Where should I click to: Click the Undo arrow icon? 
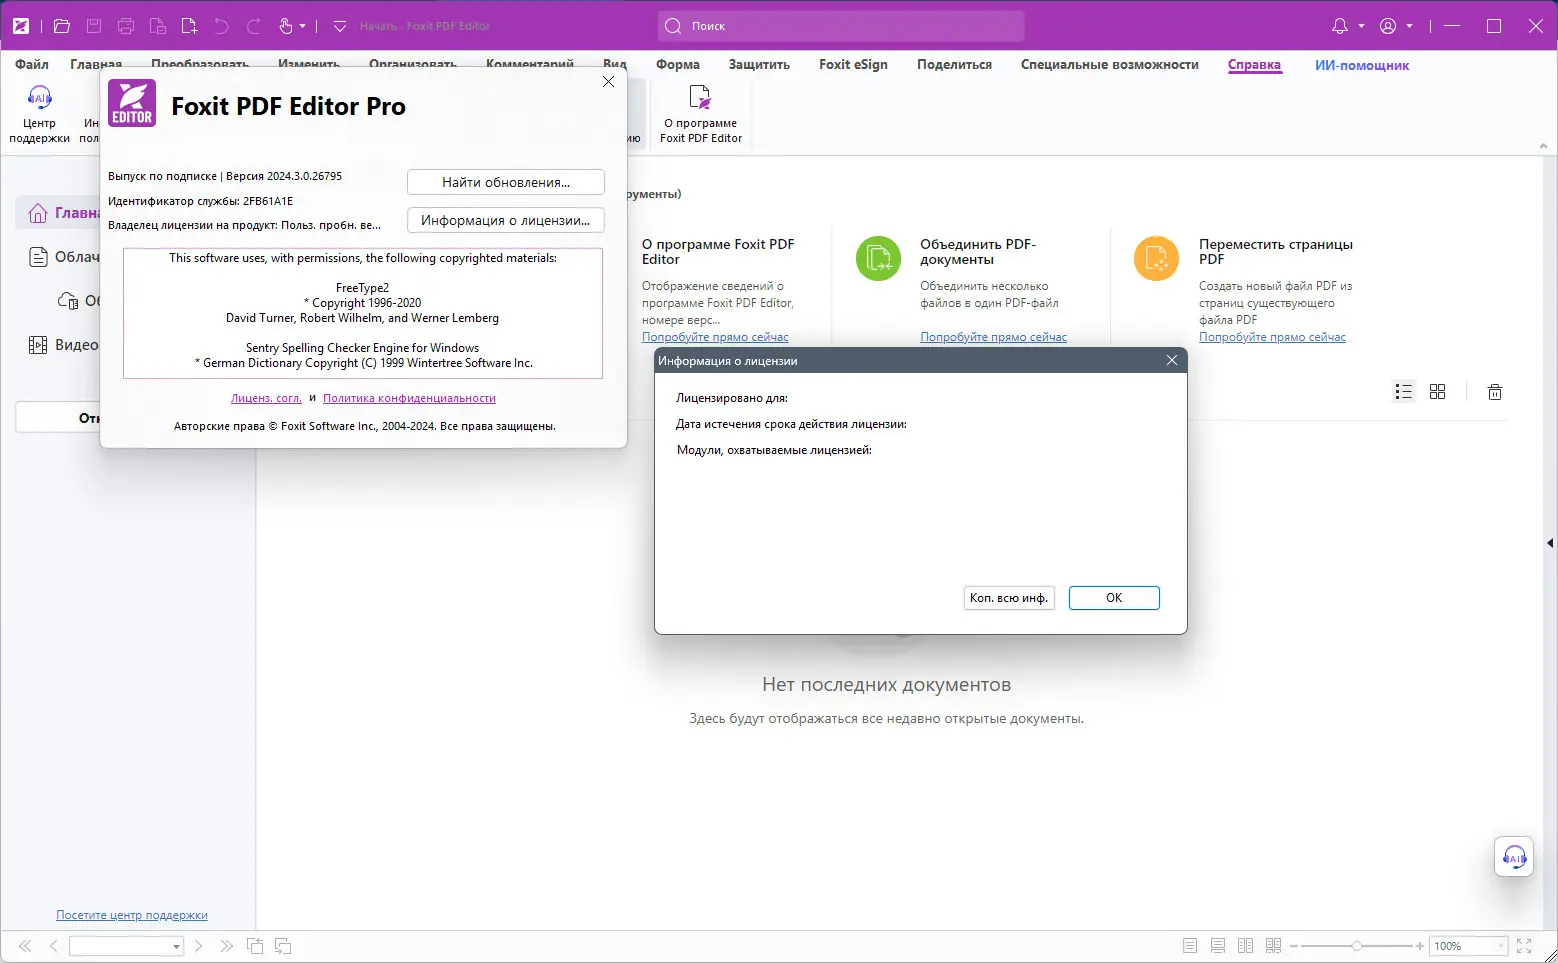pos(221,26)
